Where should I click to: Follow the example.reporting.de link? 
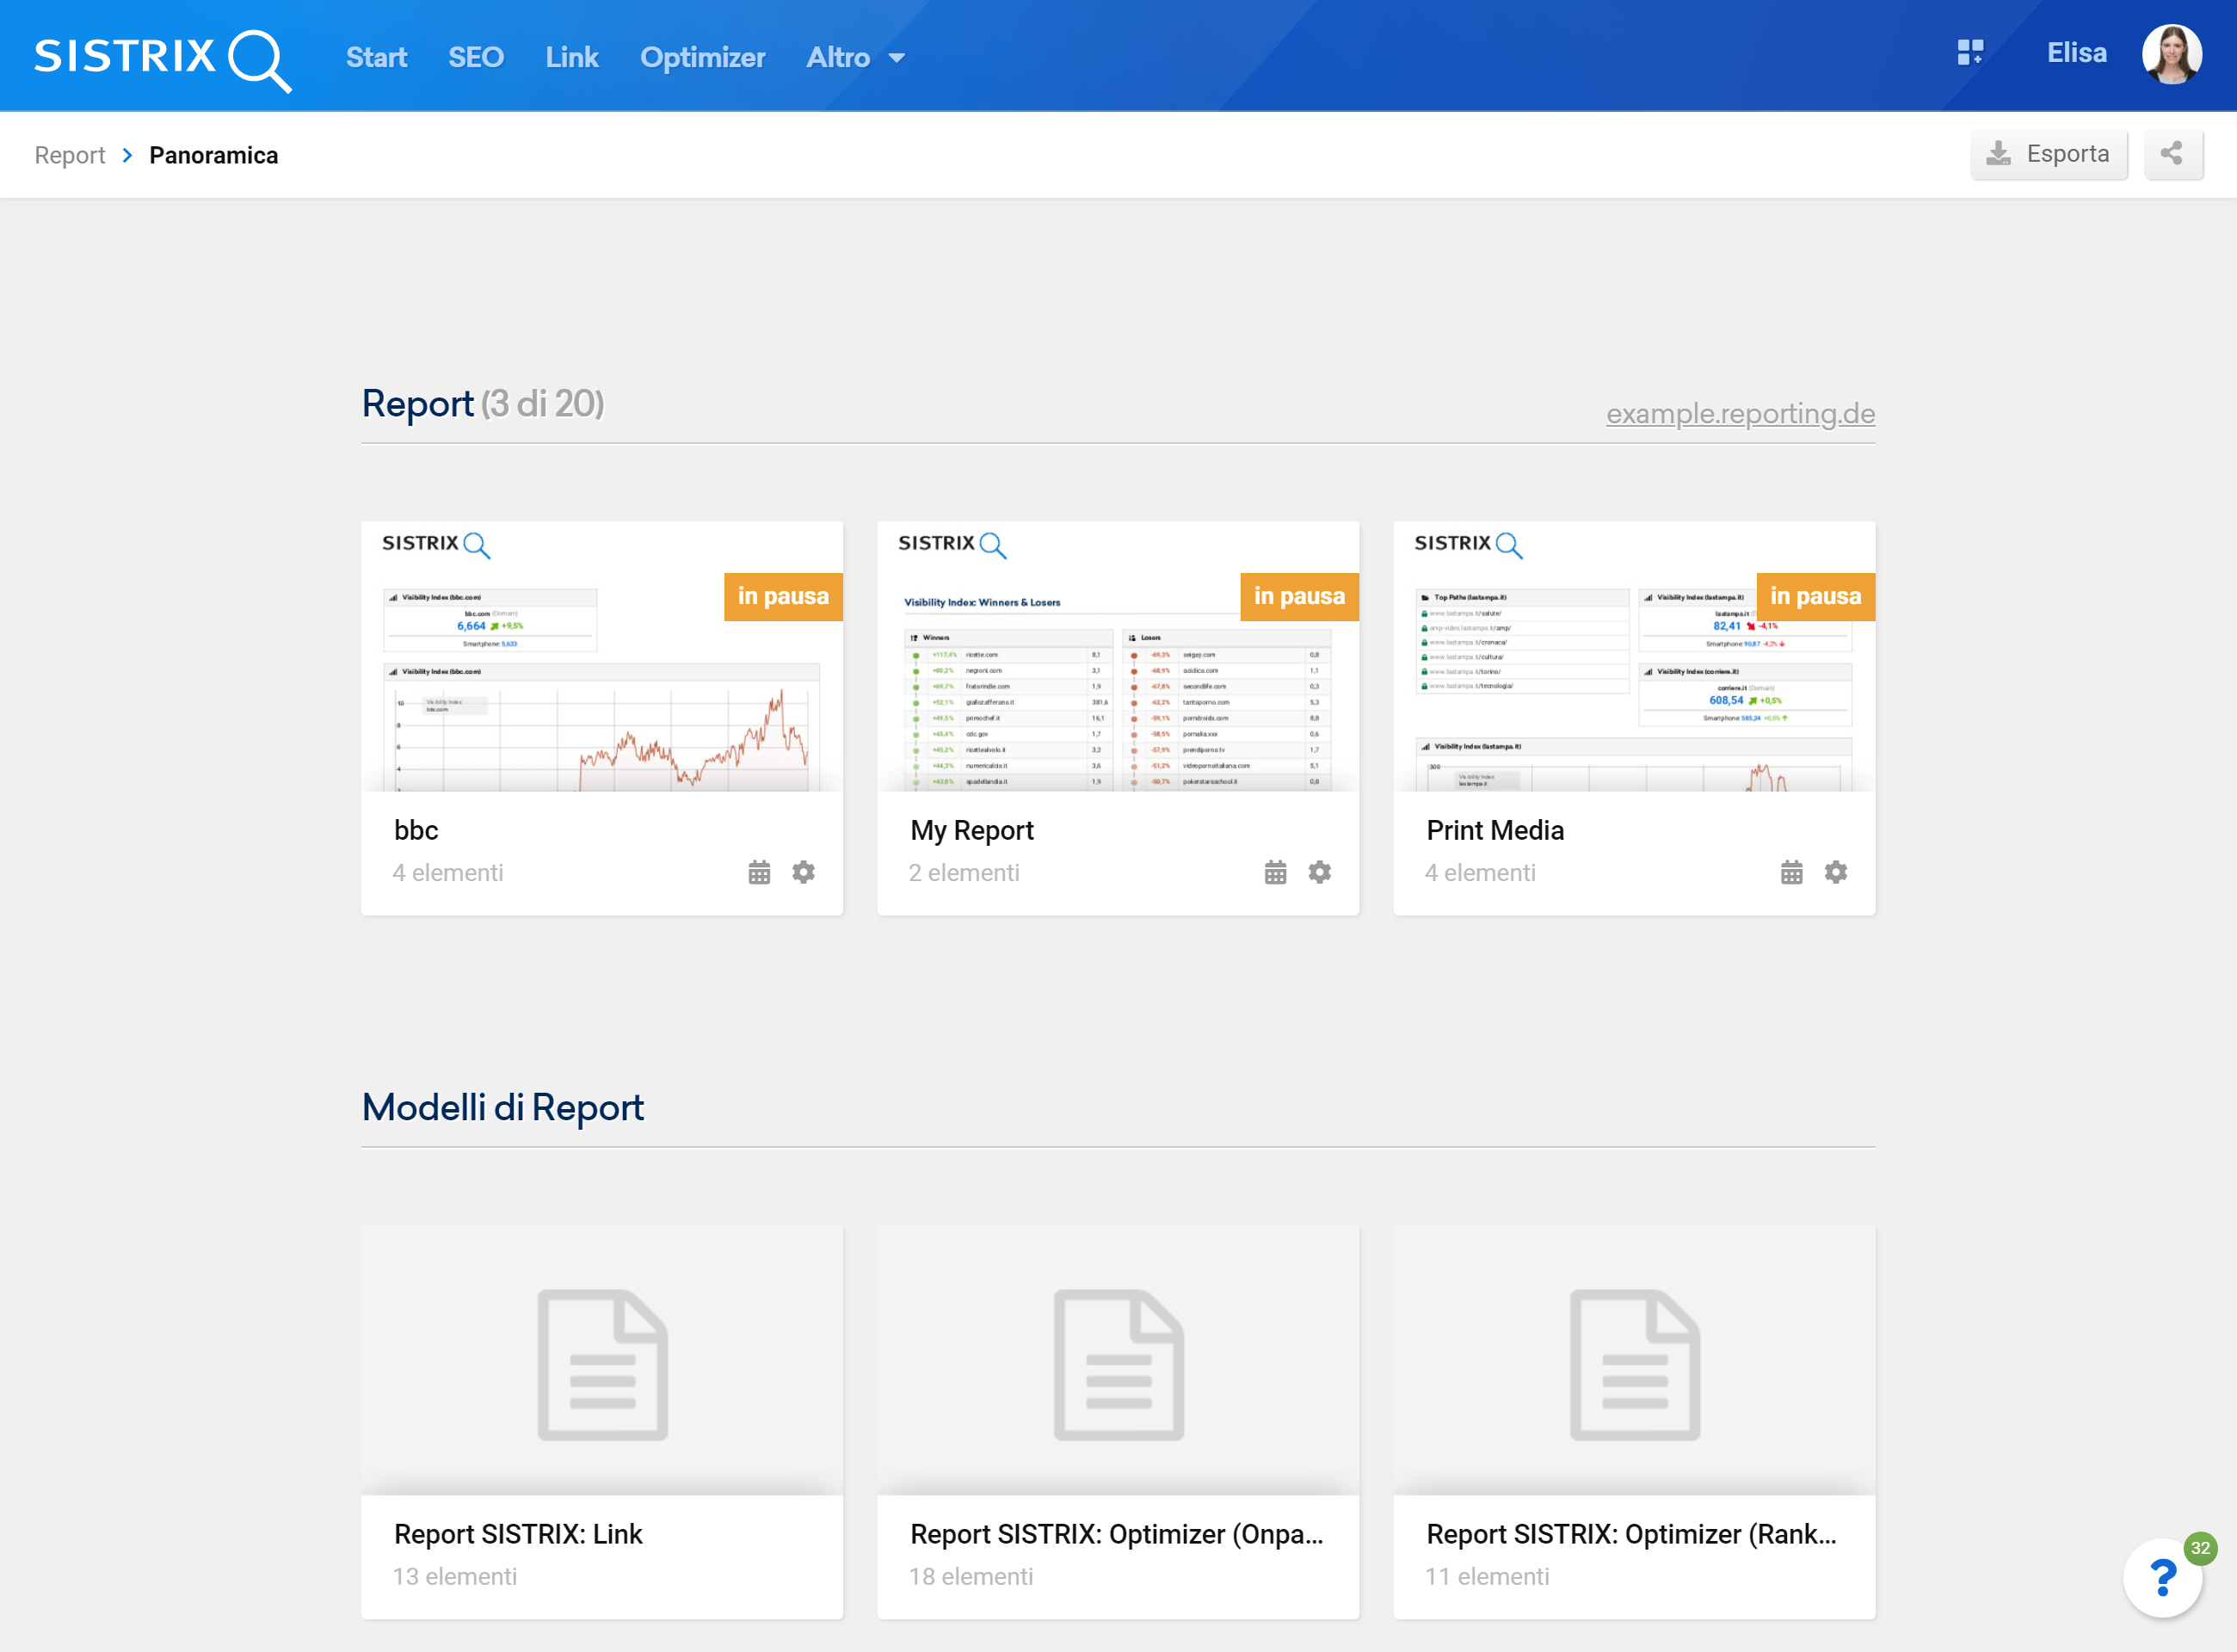1740,413
